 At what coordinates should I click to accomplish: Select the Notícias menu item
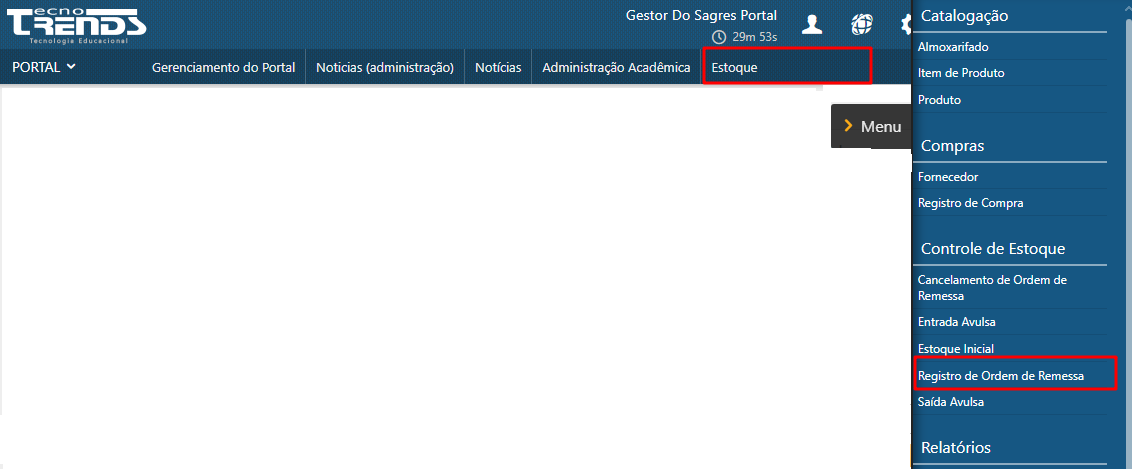[498, 68]
